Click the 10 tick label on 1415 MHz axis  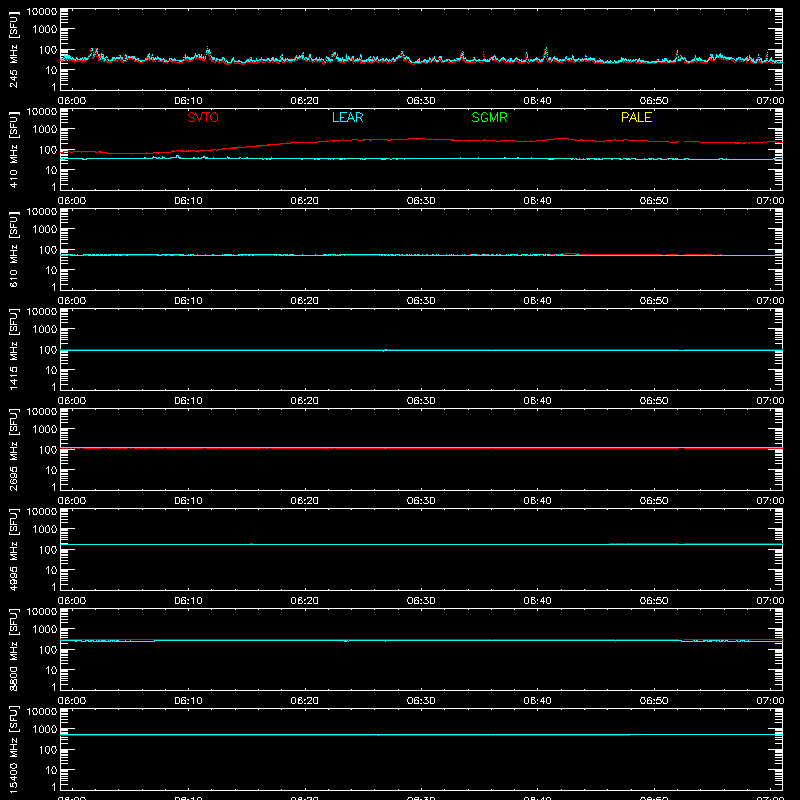tap(51, 370)
